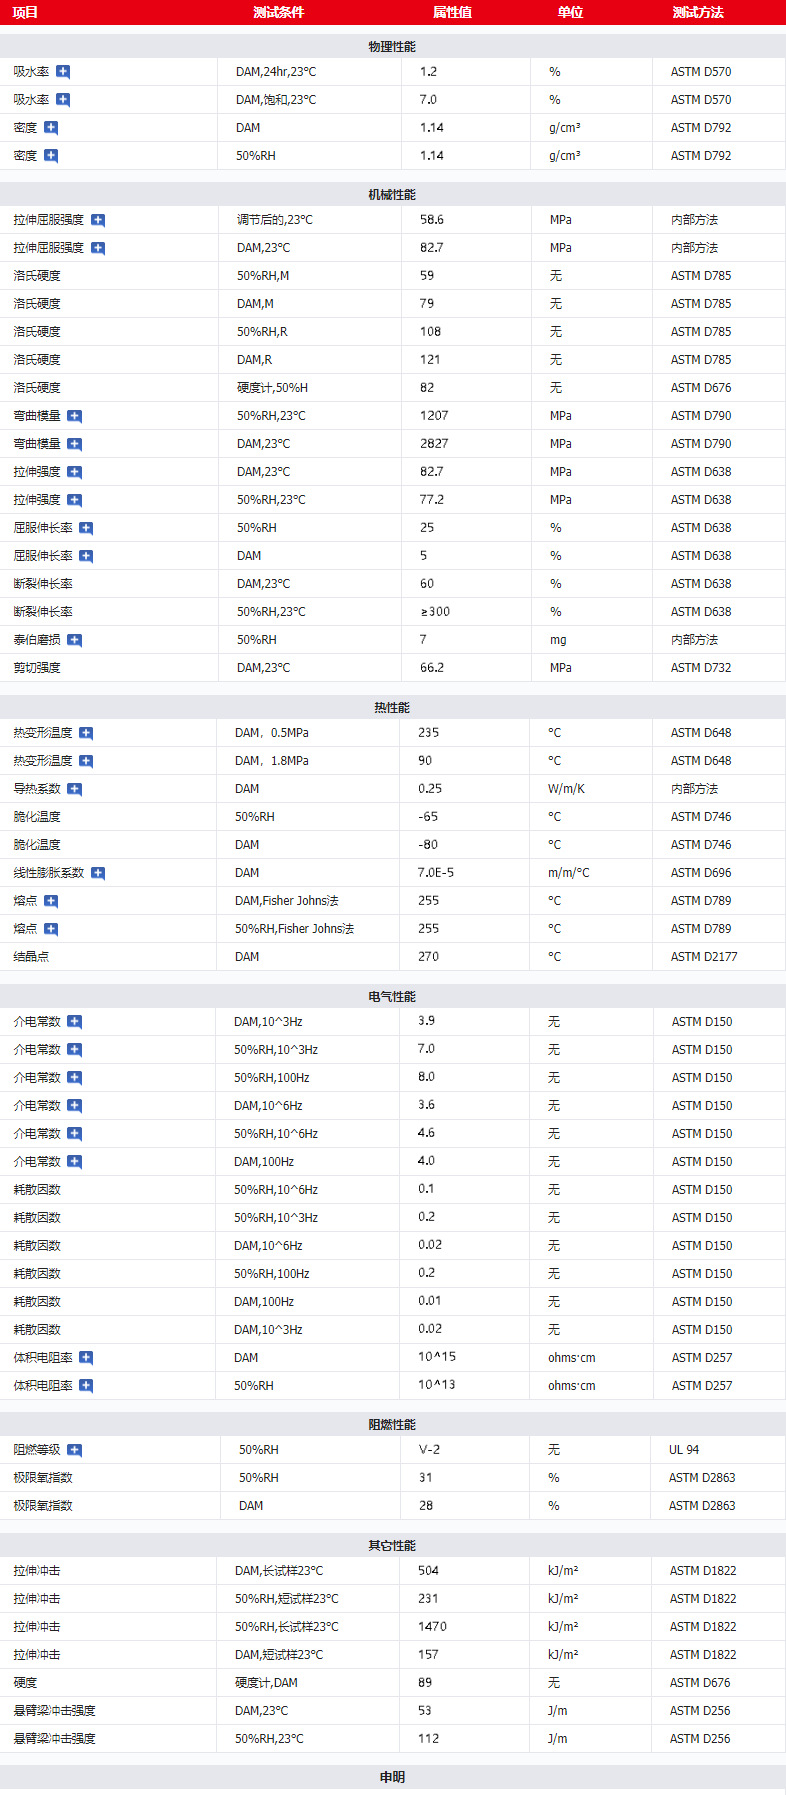Expand 拉伸屈服强度 details for the 82.7 MPa row
This screenshot has height=1795, width=786.
coord(98,248)
